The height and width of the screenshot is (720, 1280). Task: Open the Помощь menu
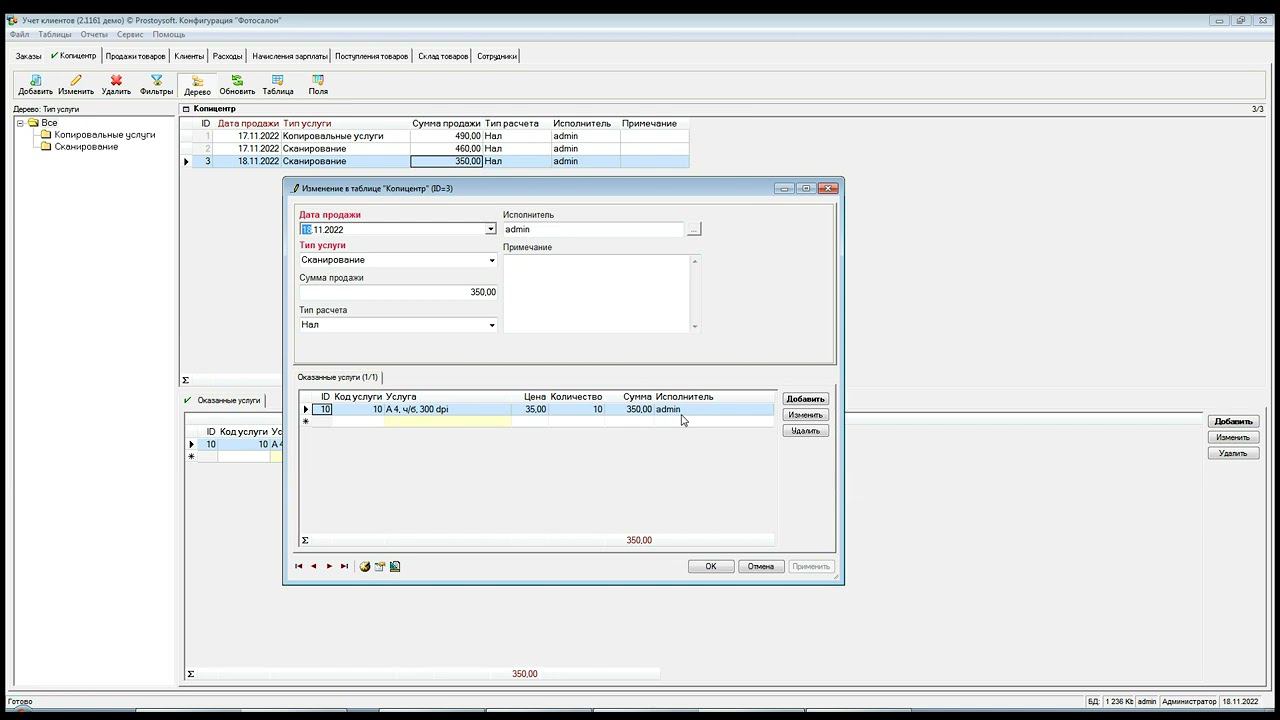point(169,35)
